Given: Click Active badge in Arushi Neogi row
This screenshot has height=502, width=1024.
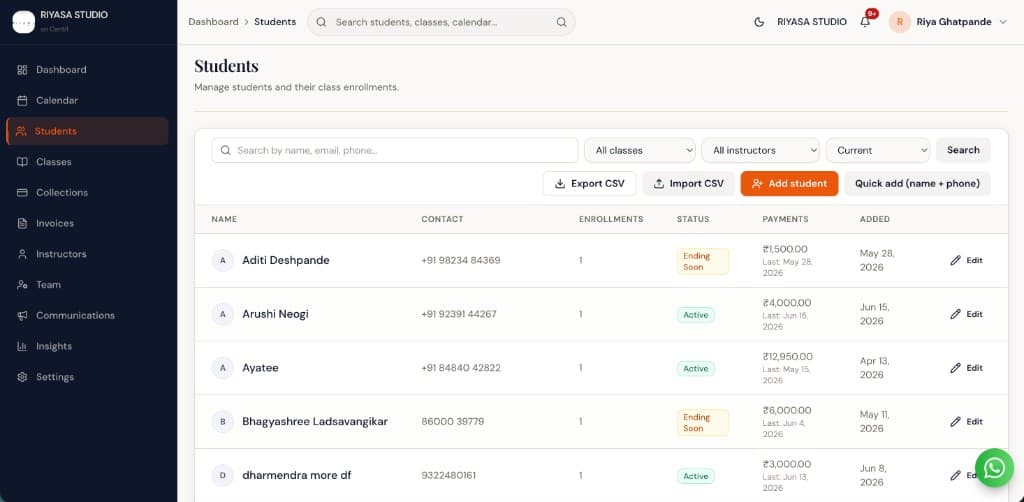Looking at the screenshot, I should point(696,315).
